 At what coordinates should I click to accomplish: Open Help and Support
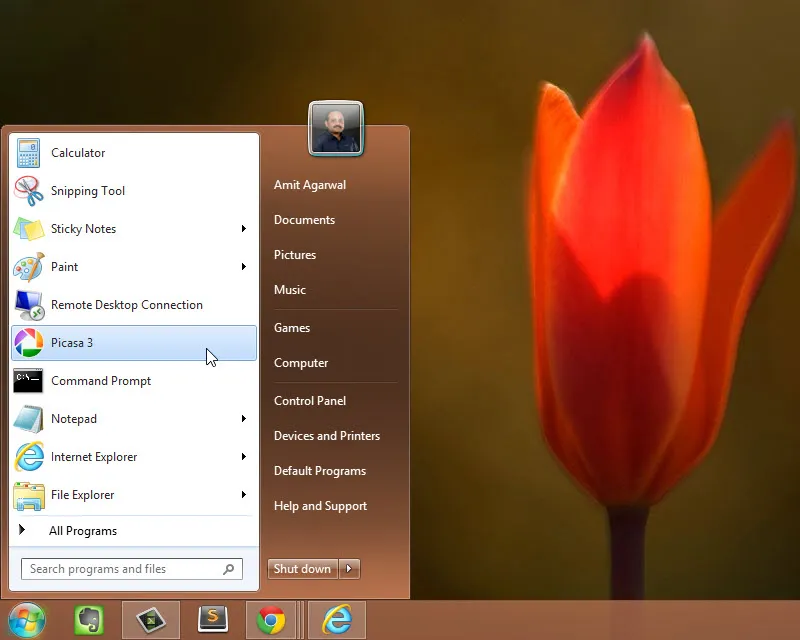(x=320, y=505)
